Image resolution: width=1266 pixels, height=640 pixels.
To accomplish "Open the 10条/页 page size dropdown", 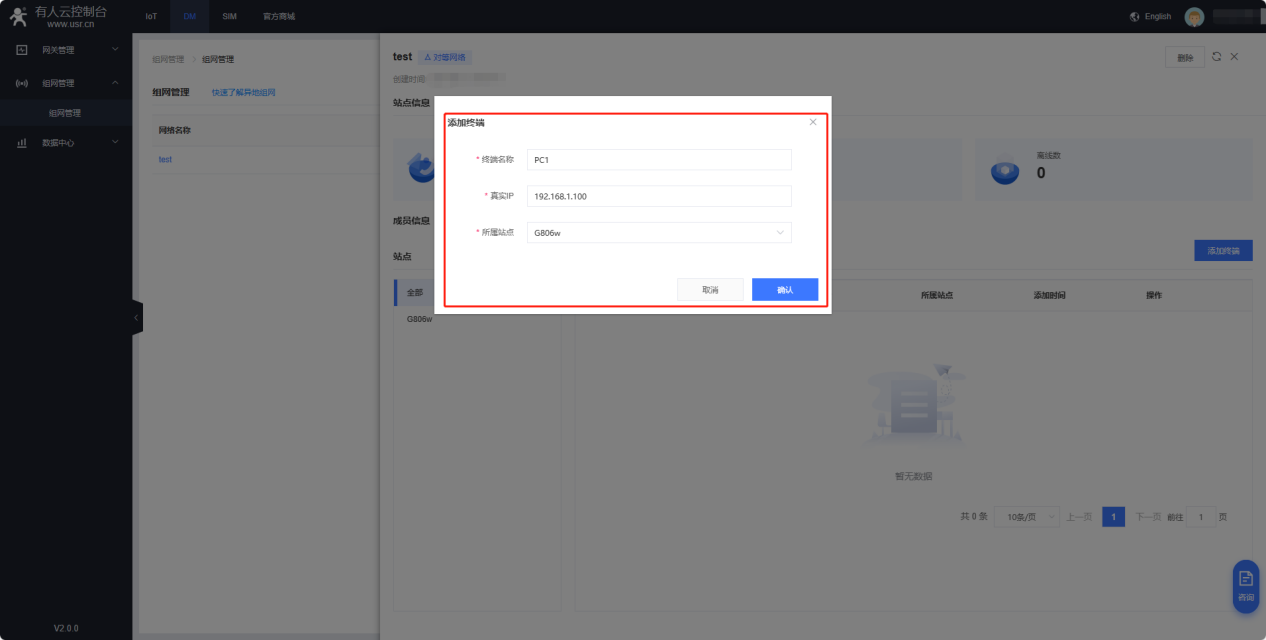I will (x=1026, y=517).
